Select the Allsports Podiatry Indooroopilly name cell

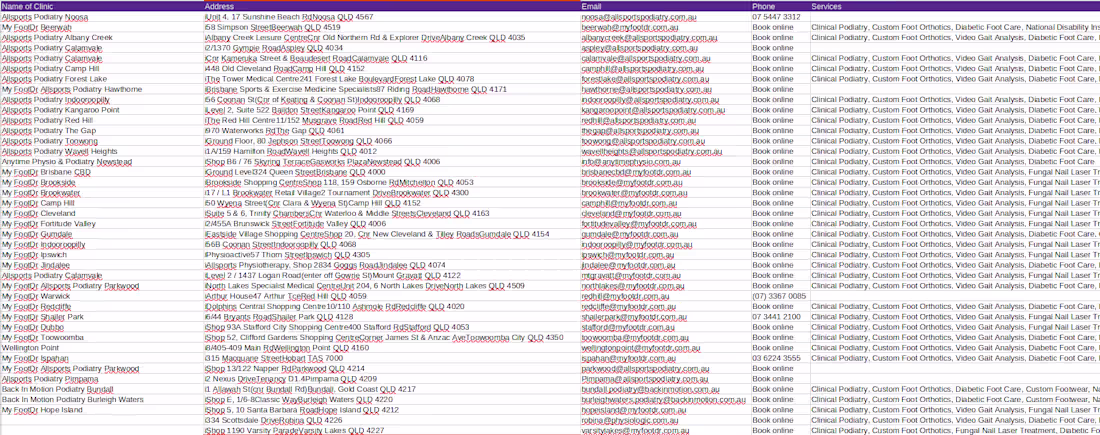click(102, 100)
